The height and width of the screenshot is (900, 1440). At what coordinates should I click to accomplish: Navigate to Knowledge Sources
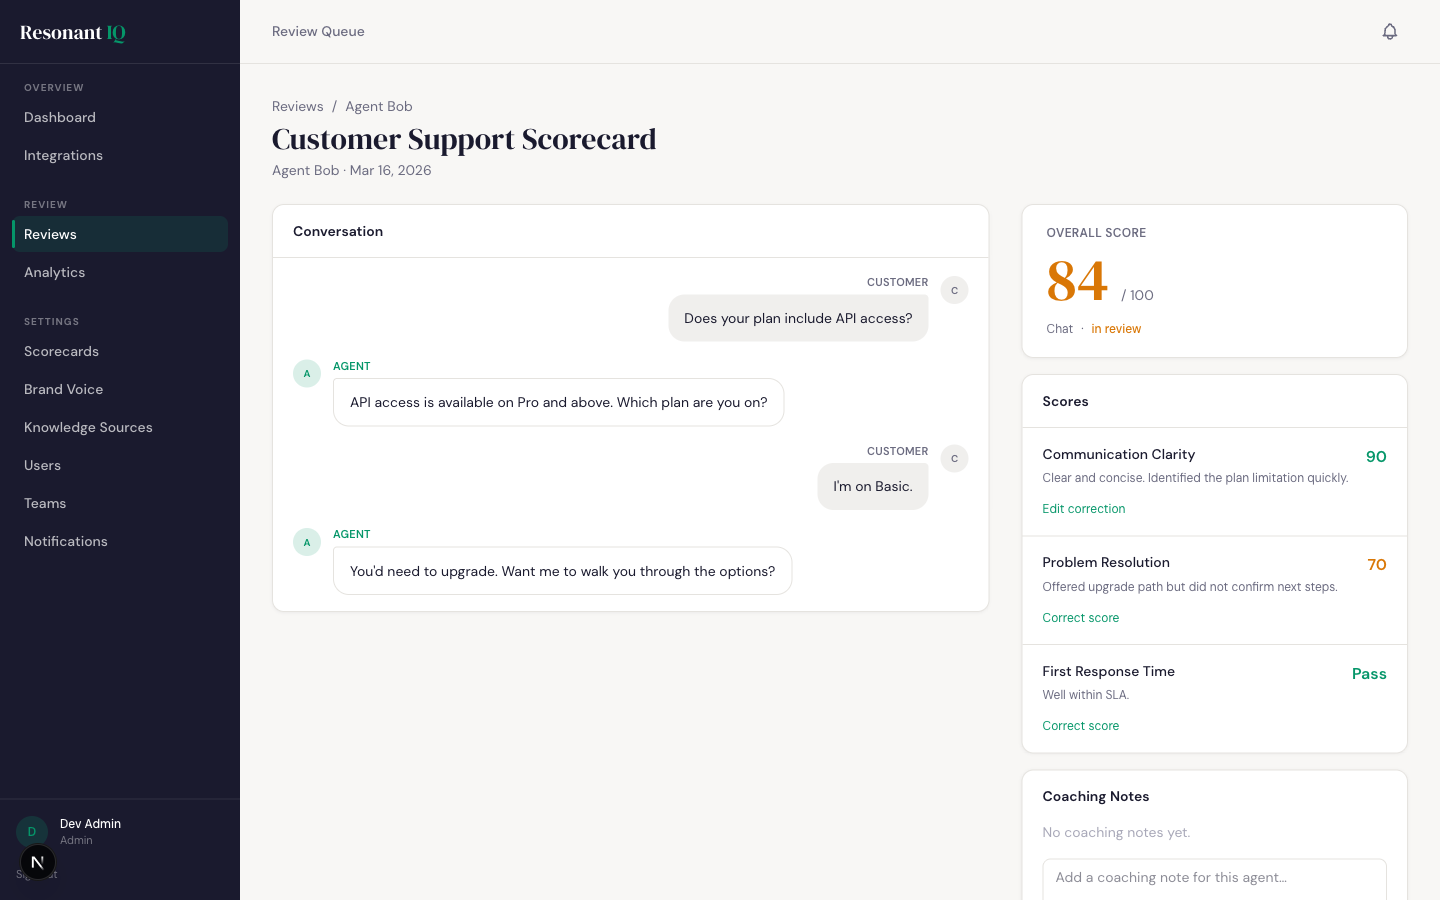coord(88,427)
